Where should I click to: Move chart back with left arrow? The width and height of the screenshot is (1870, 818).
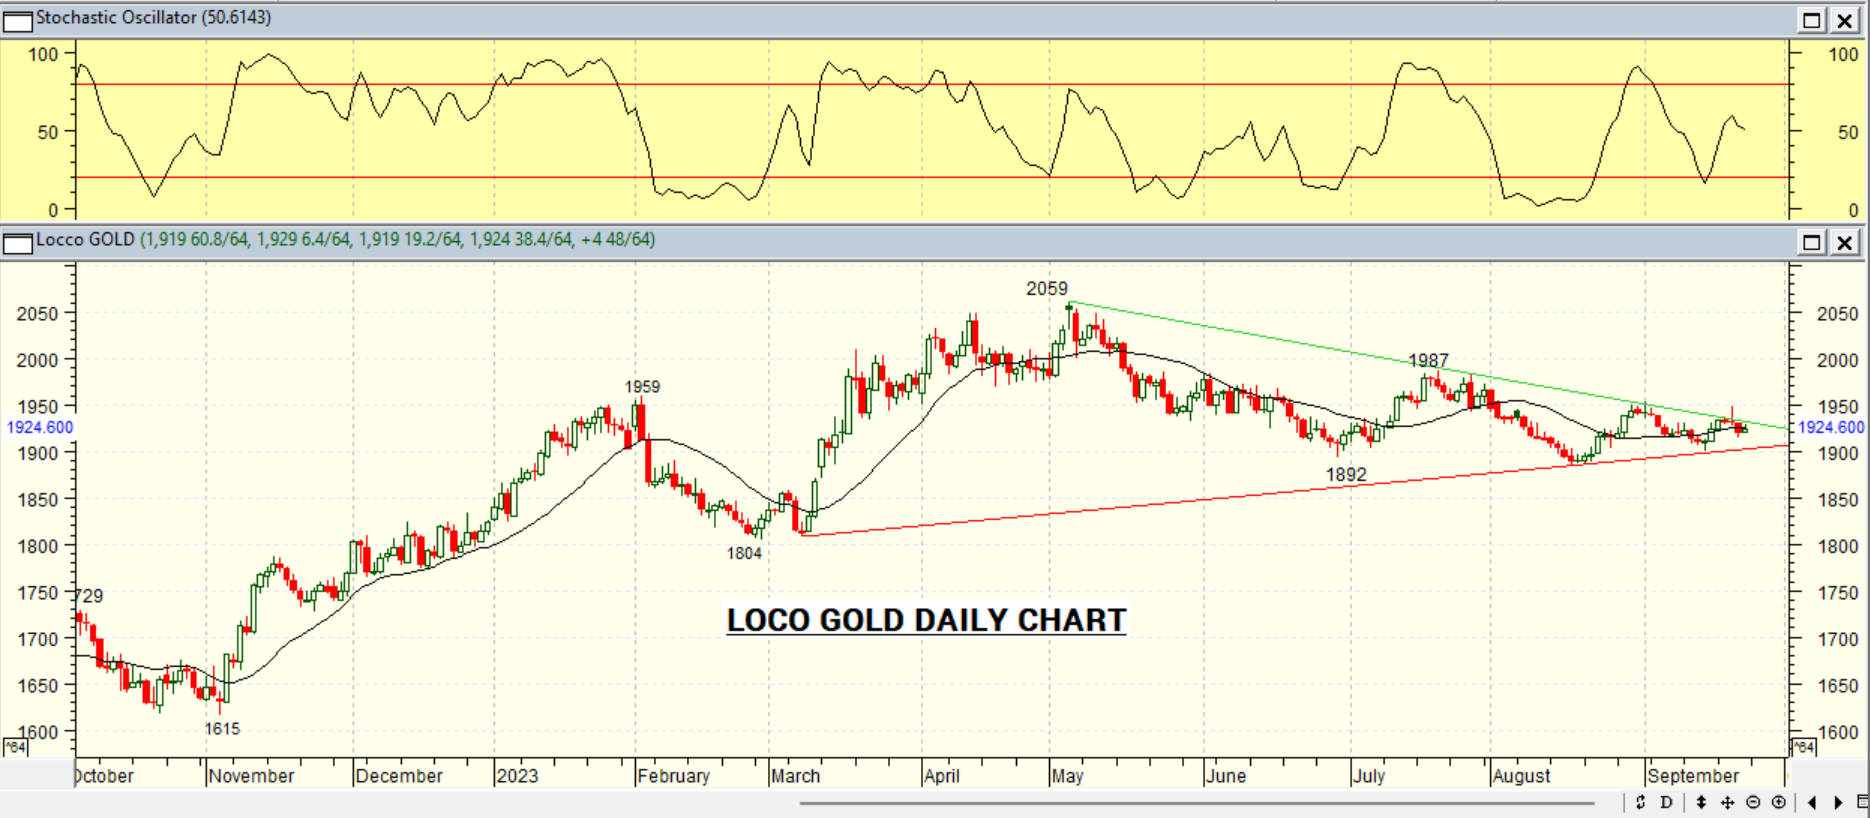(x=1812, y=802)
